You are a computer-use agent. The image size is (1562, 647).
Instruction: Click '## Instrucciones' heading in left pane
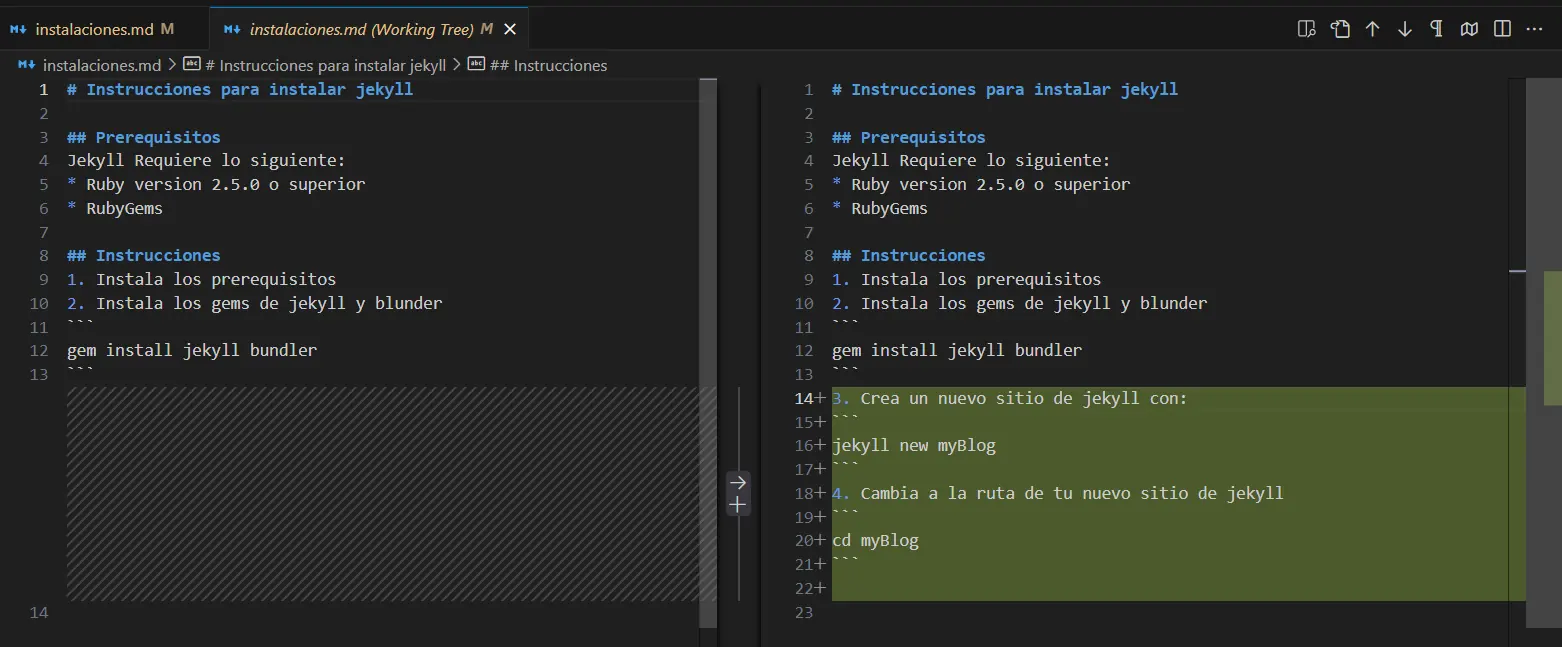[143, 255]
